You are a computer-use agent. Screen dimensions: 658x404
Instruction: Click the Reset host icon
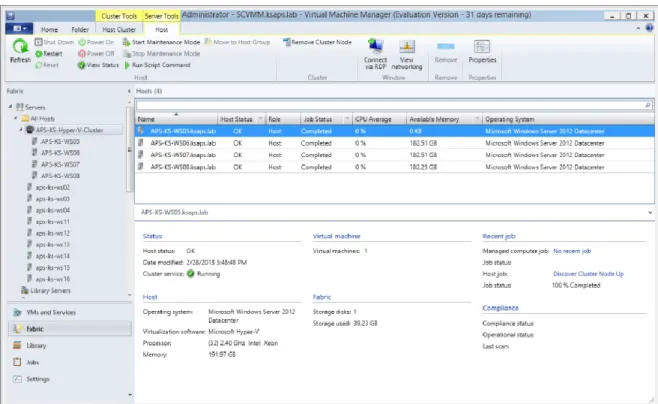[38, 65]
